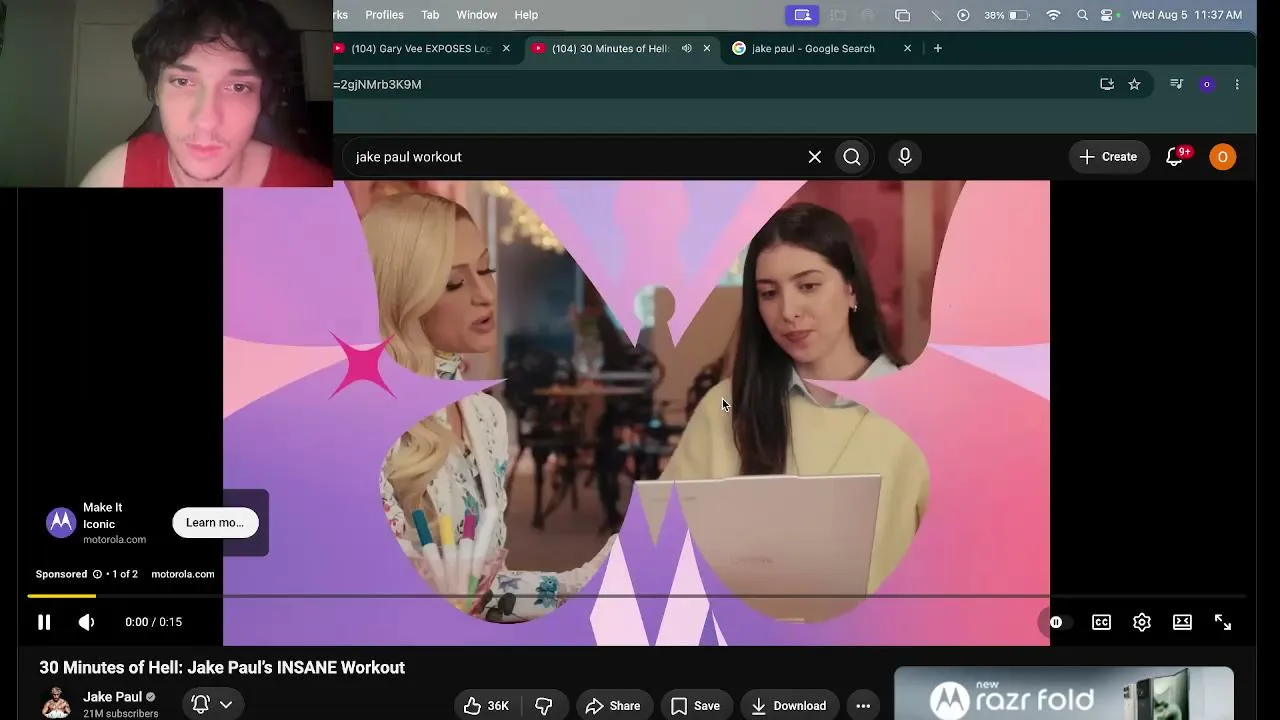1280x720 pixels.
Task: Open the orange account avatar menu
Action: tap(1222, 157)
